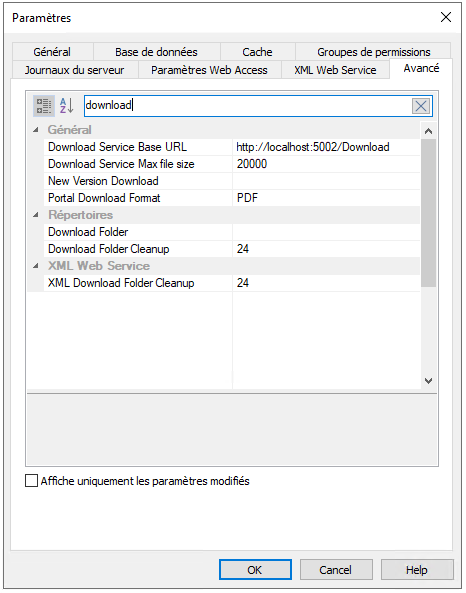Open the Base de données tab
Screen dimensions: 466x593
[x=157, y=52]
